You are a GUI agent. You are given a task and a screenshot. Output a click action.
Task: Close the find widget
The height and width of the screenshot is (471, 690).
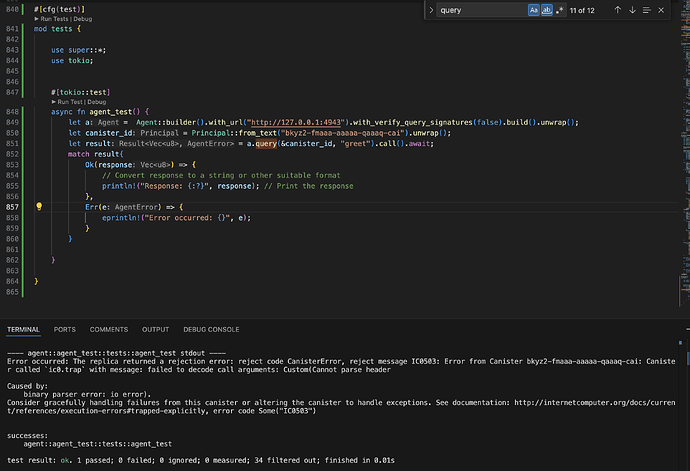(x=661, y=10)
